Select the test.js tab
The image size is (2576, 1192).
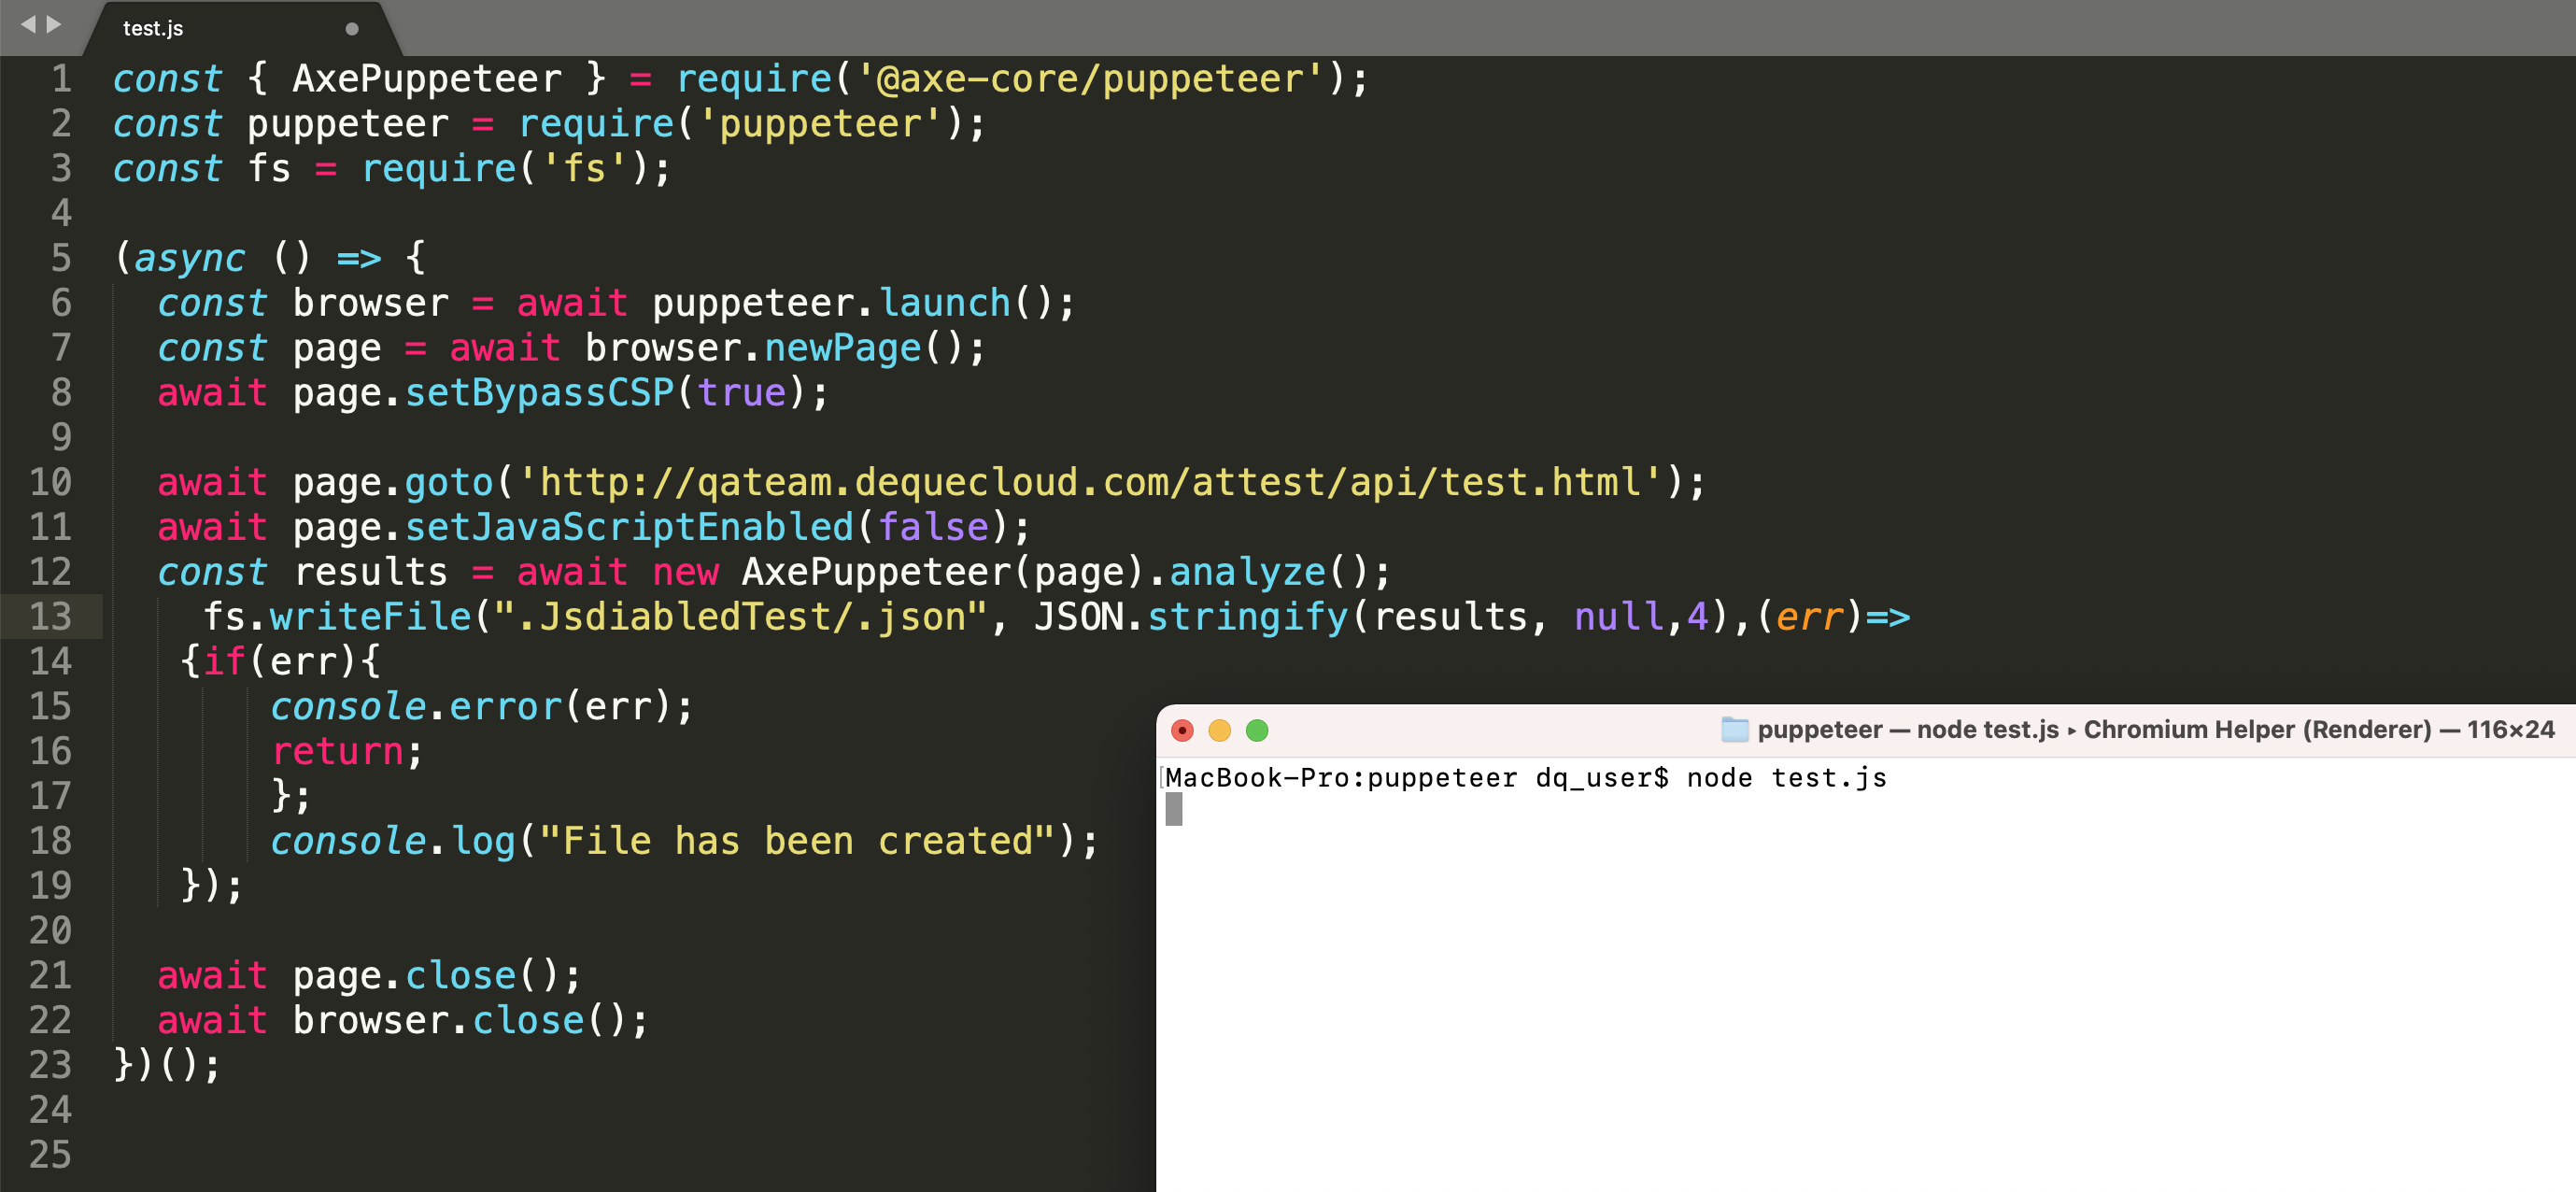click(x=153, y=28)
